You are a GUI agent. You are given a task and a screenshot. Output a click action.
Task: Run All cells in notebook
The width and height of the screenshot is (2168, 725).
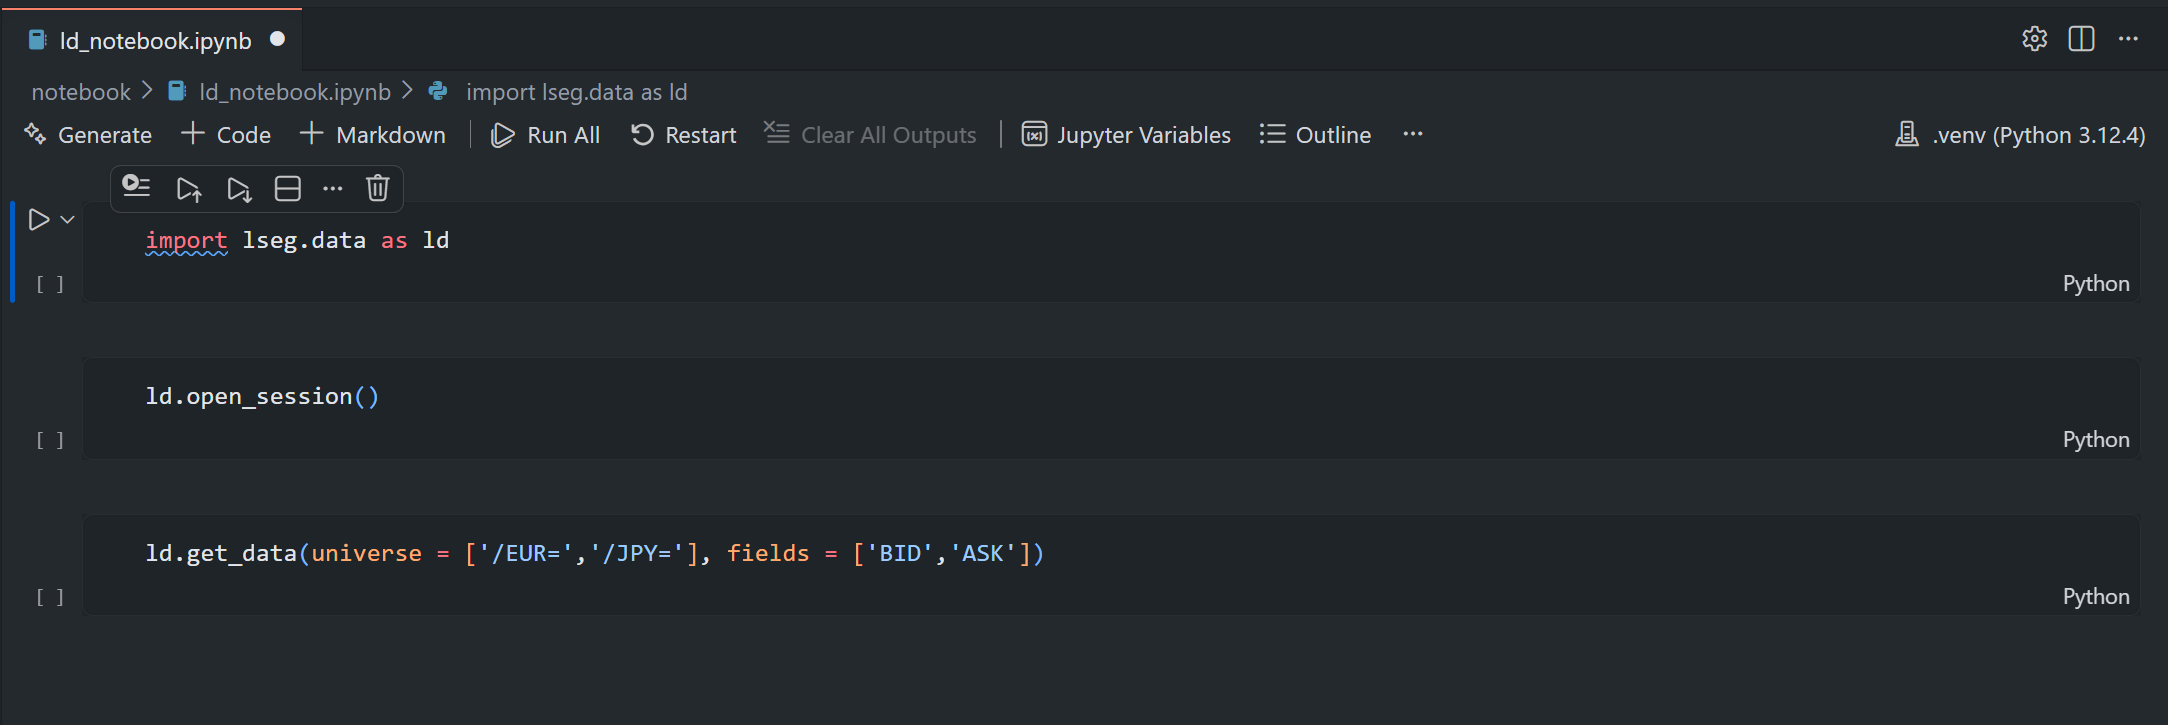[545, 135]
